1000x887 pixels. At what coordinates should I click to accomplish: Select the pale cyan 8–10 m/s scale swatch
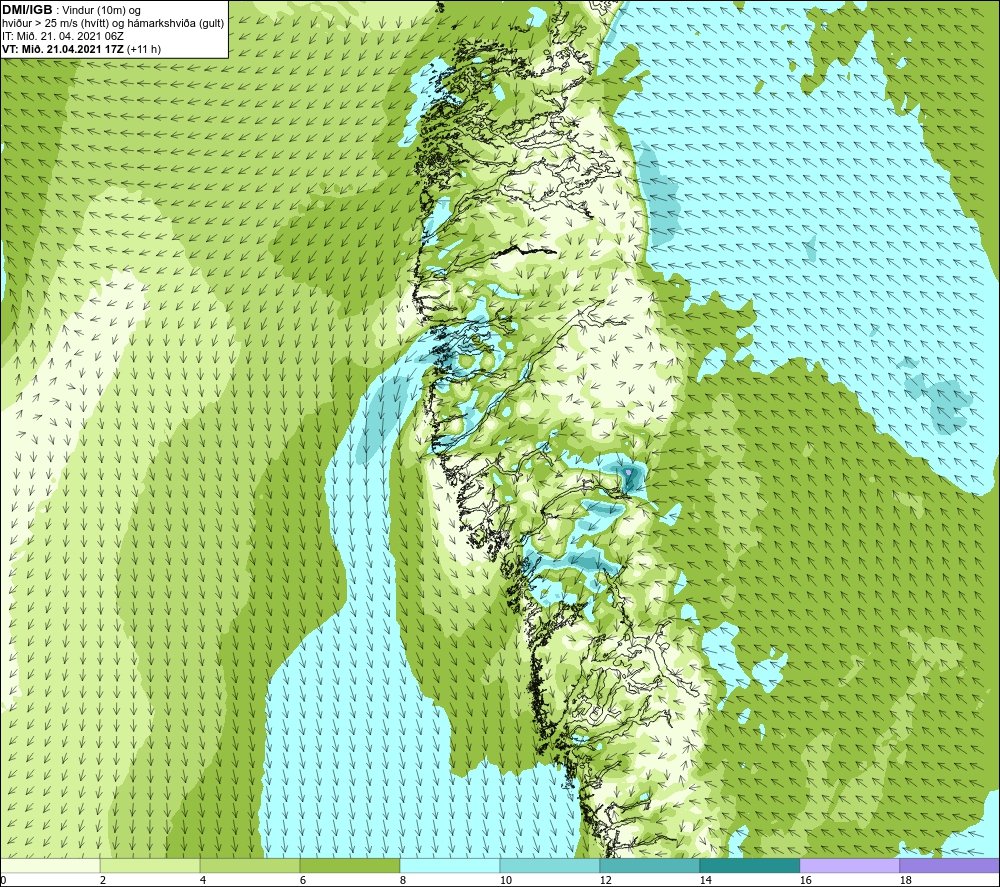[450, 865]
